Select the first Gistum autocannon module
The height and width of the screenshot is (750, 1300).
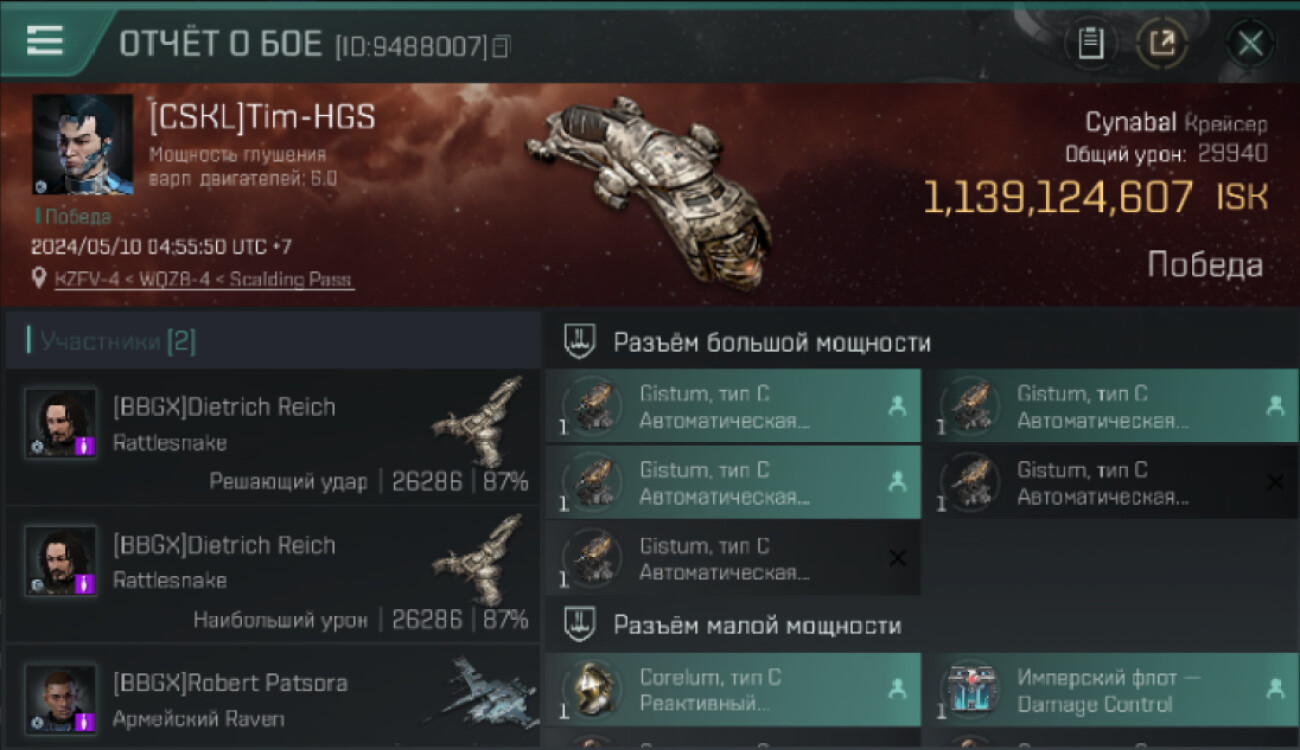click(x=733, y=406)
